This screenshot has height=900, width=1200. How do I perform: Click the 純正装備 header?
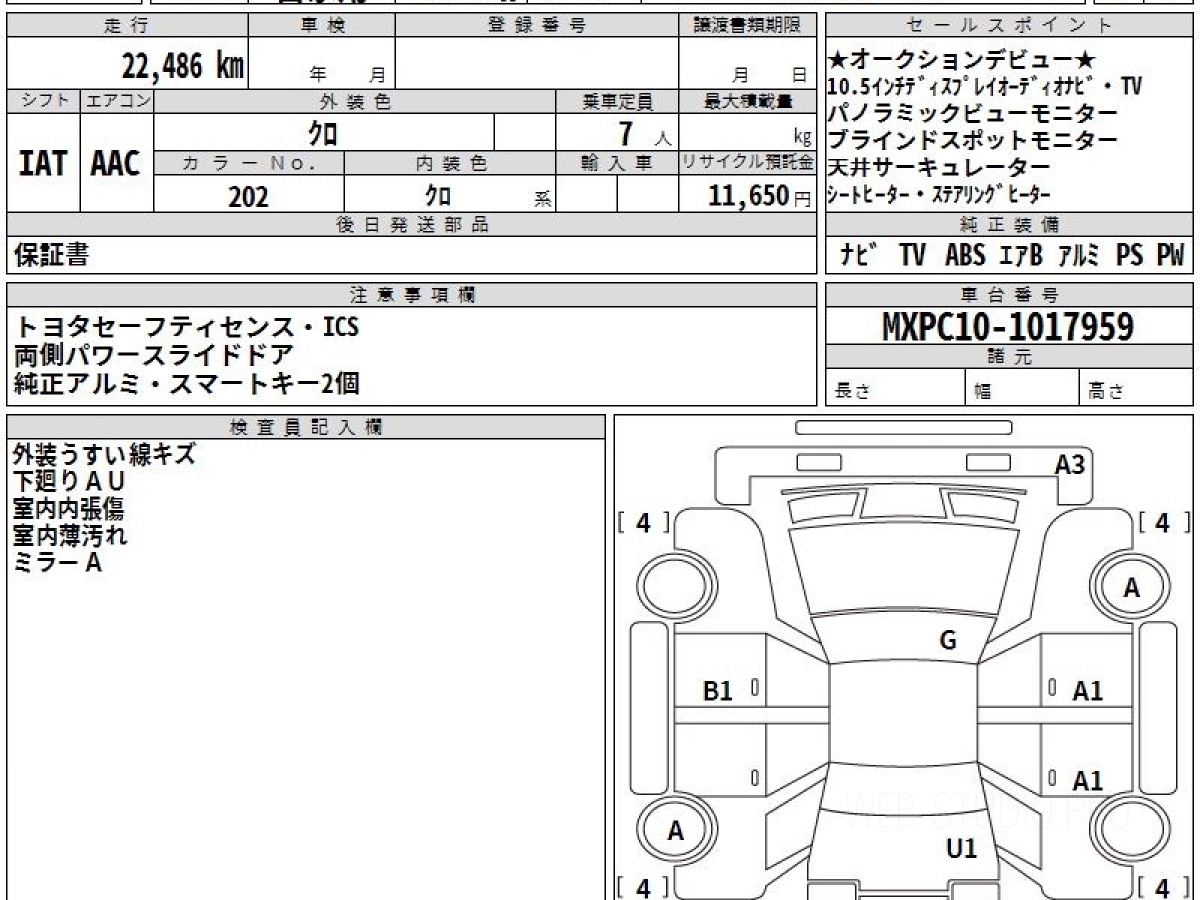[x=1010, y=225]
